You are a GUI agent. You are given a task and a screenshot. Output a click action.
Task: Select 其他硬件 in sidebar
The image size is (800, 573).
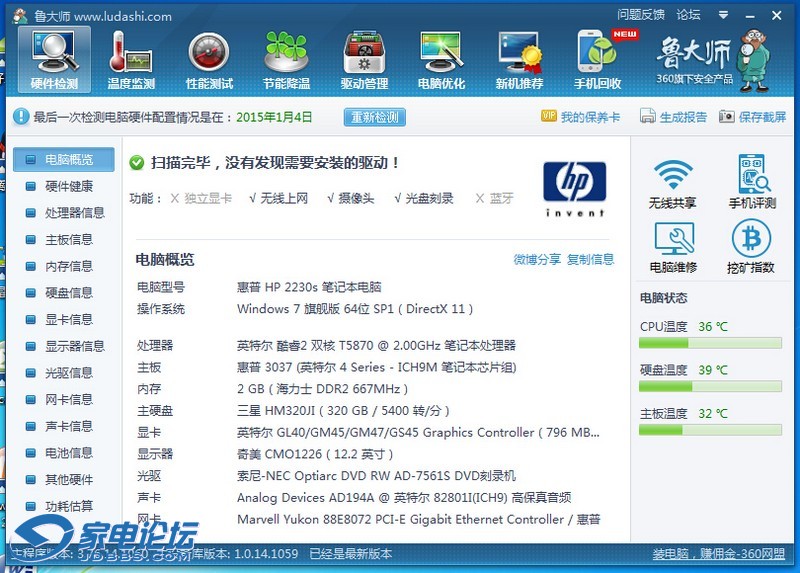(64, 480)
